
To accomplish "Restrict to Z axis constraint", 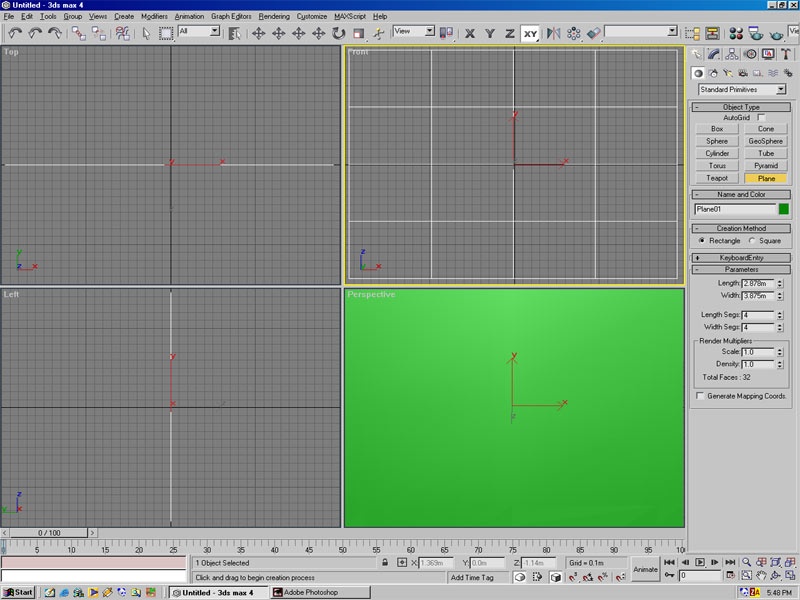I will tap(509, 33).
